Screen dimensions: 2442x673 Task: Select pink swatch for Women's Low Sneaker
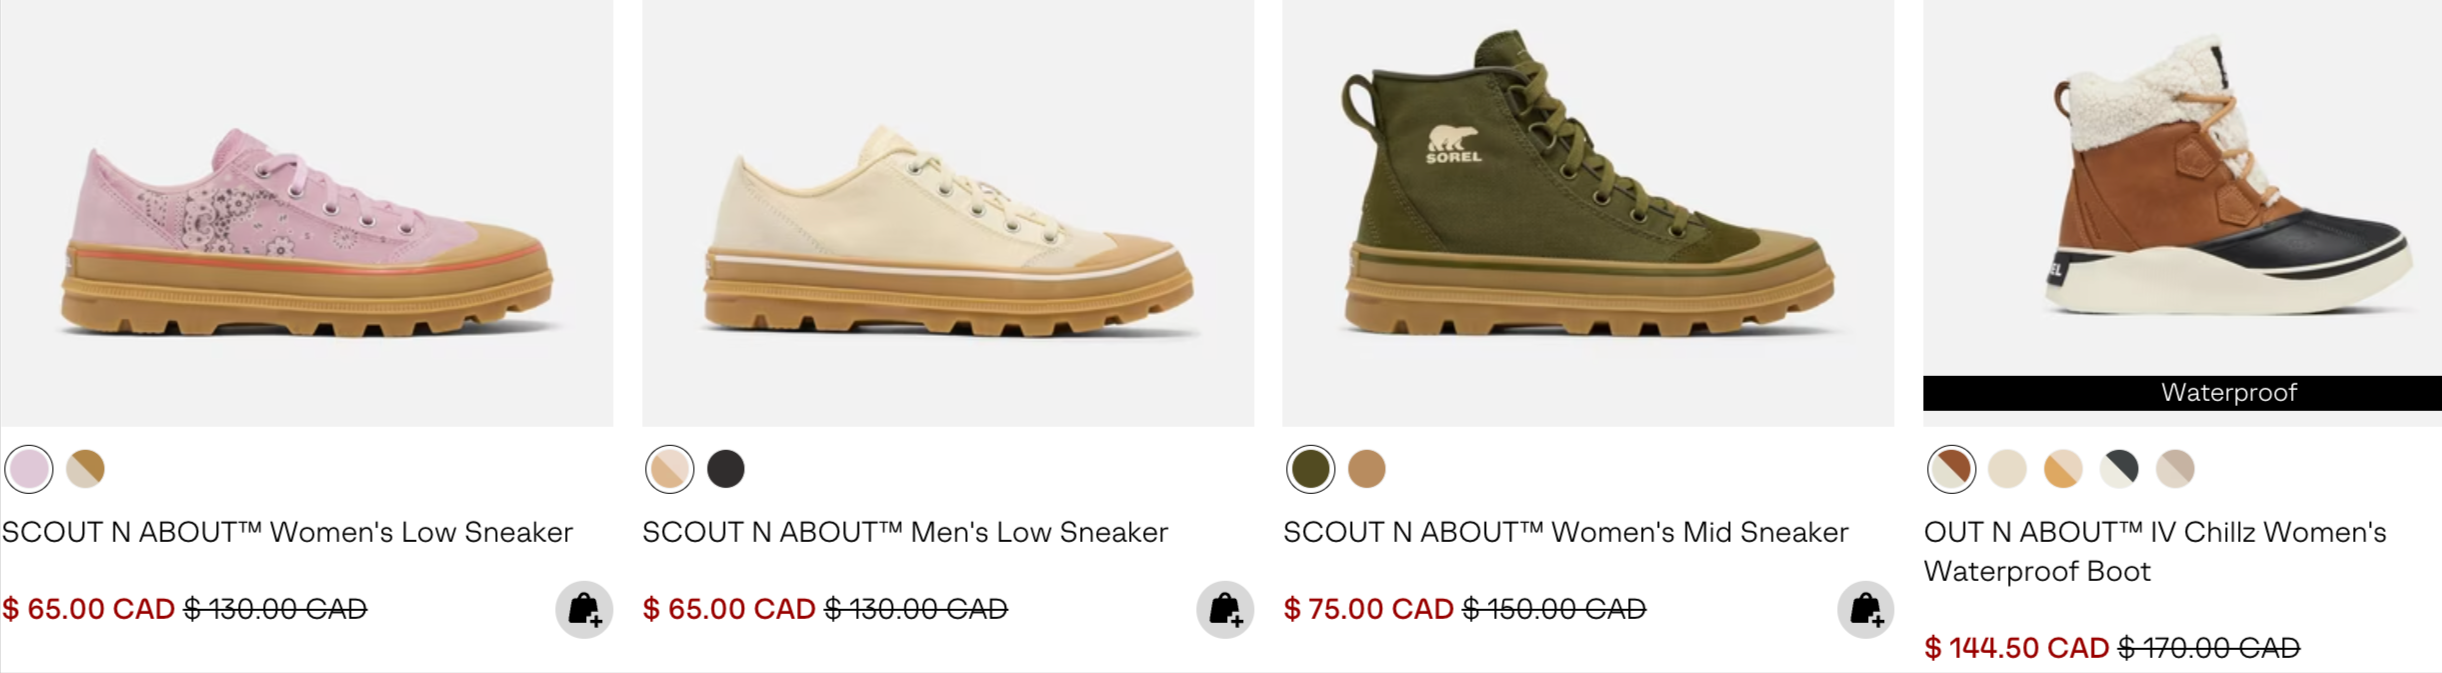[29, 469]
